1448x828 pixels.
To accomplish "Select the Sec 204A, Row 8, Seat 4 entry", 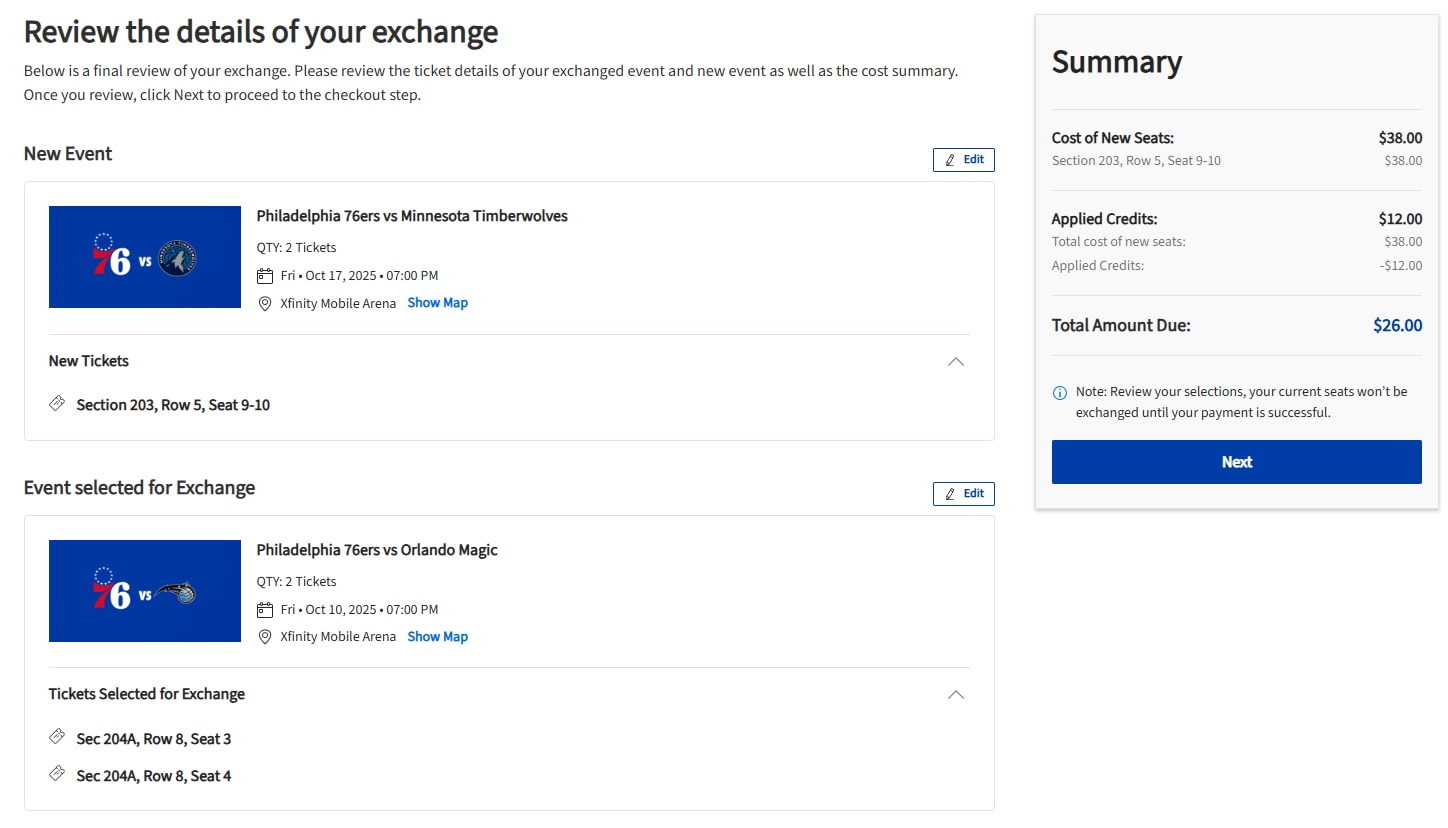I will coord(153,775).
